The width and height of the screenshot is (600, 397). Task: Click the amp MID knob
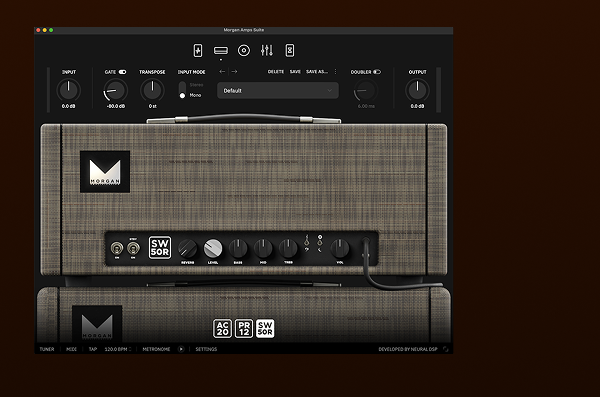(263, 248)
